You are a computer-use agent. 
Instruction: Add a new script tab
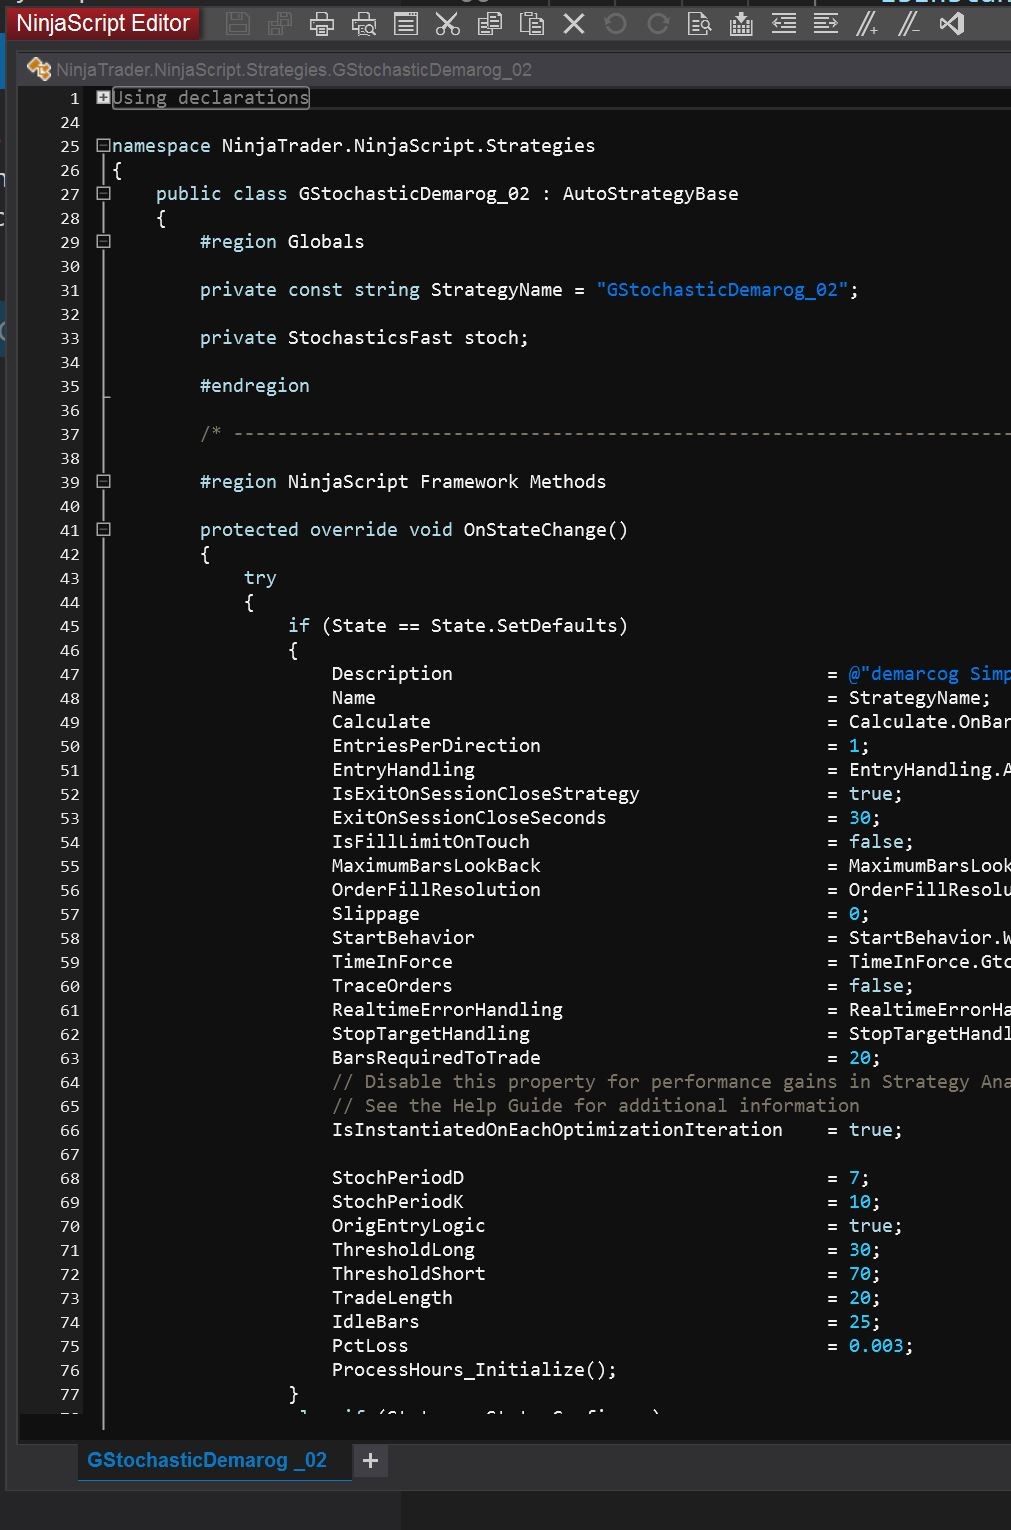click(x=370, y=1461)
